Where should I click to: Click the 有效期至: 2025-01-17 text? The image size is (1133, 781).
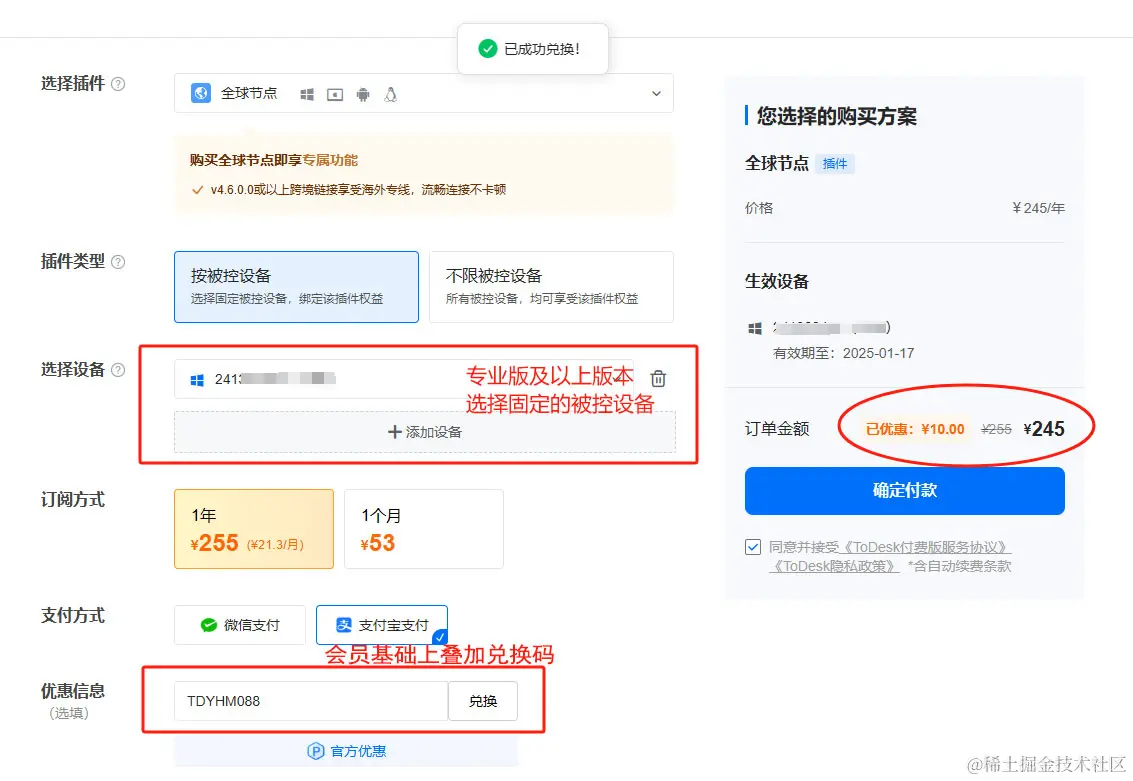tap(843, 353)
